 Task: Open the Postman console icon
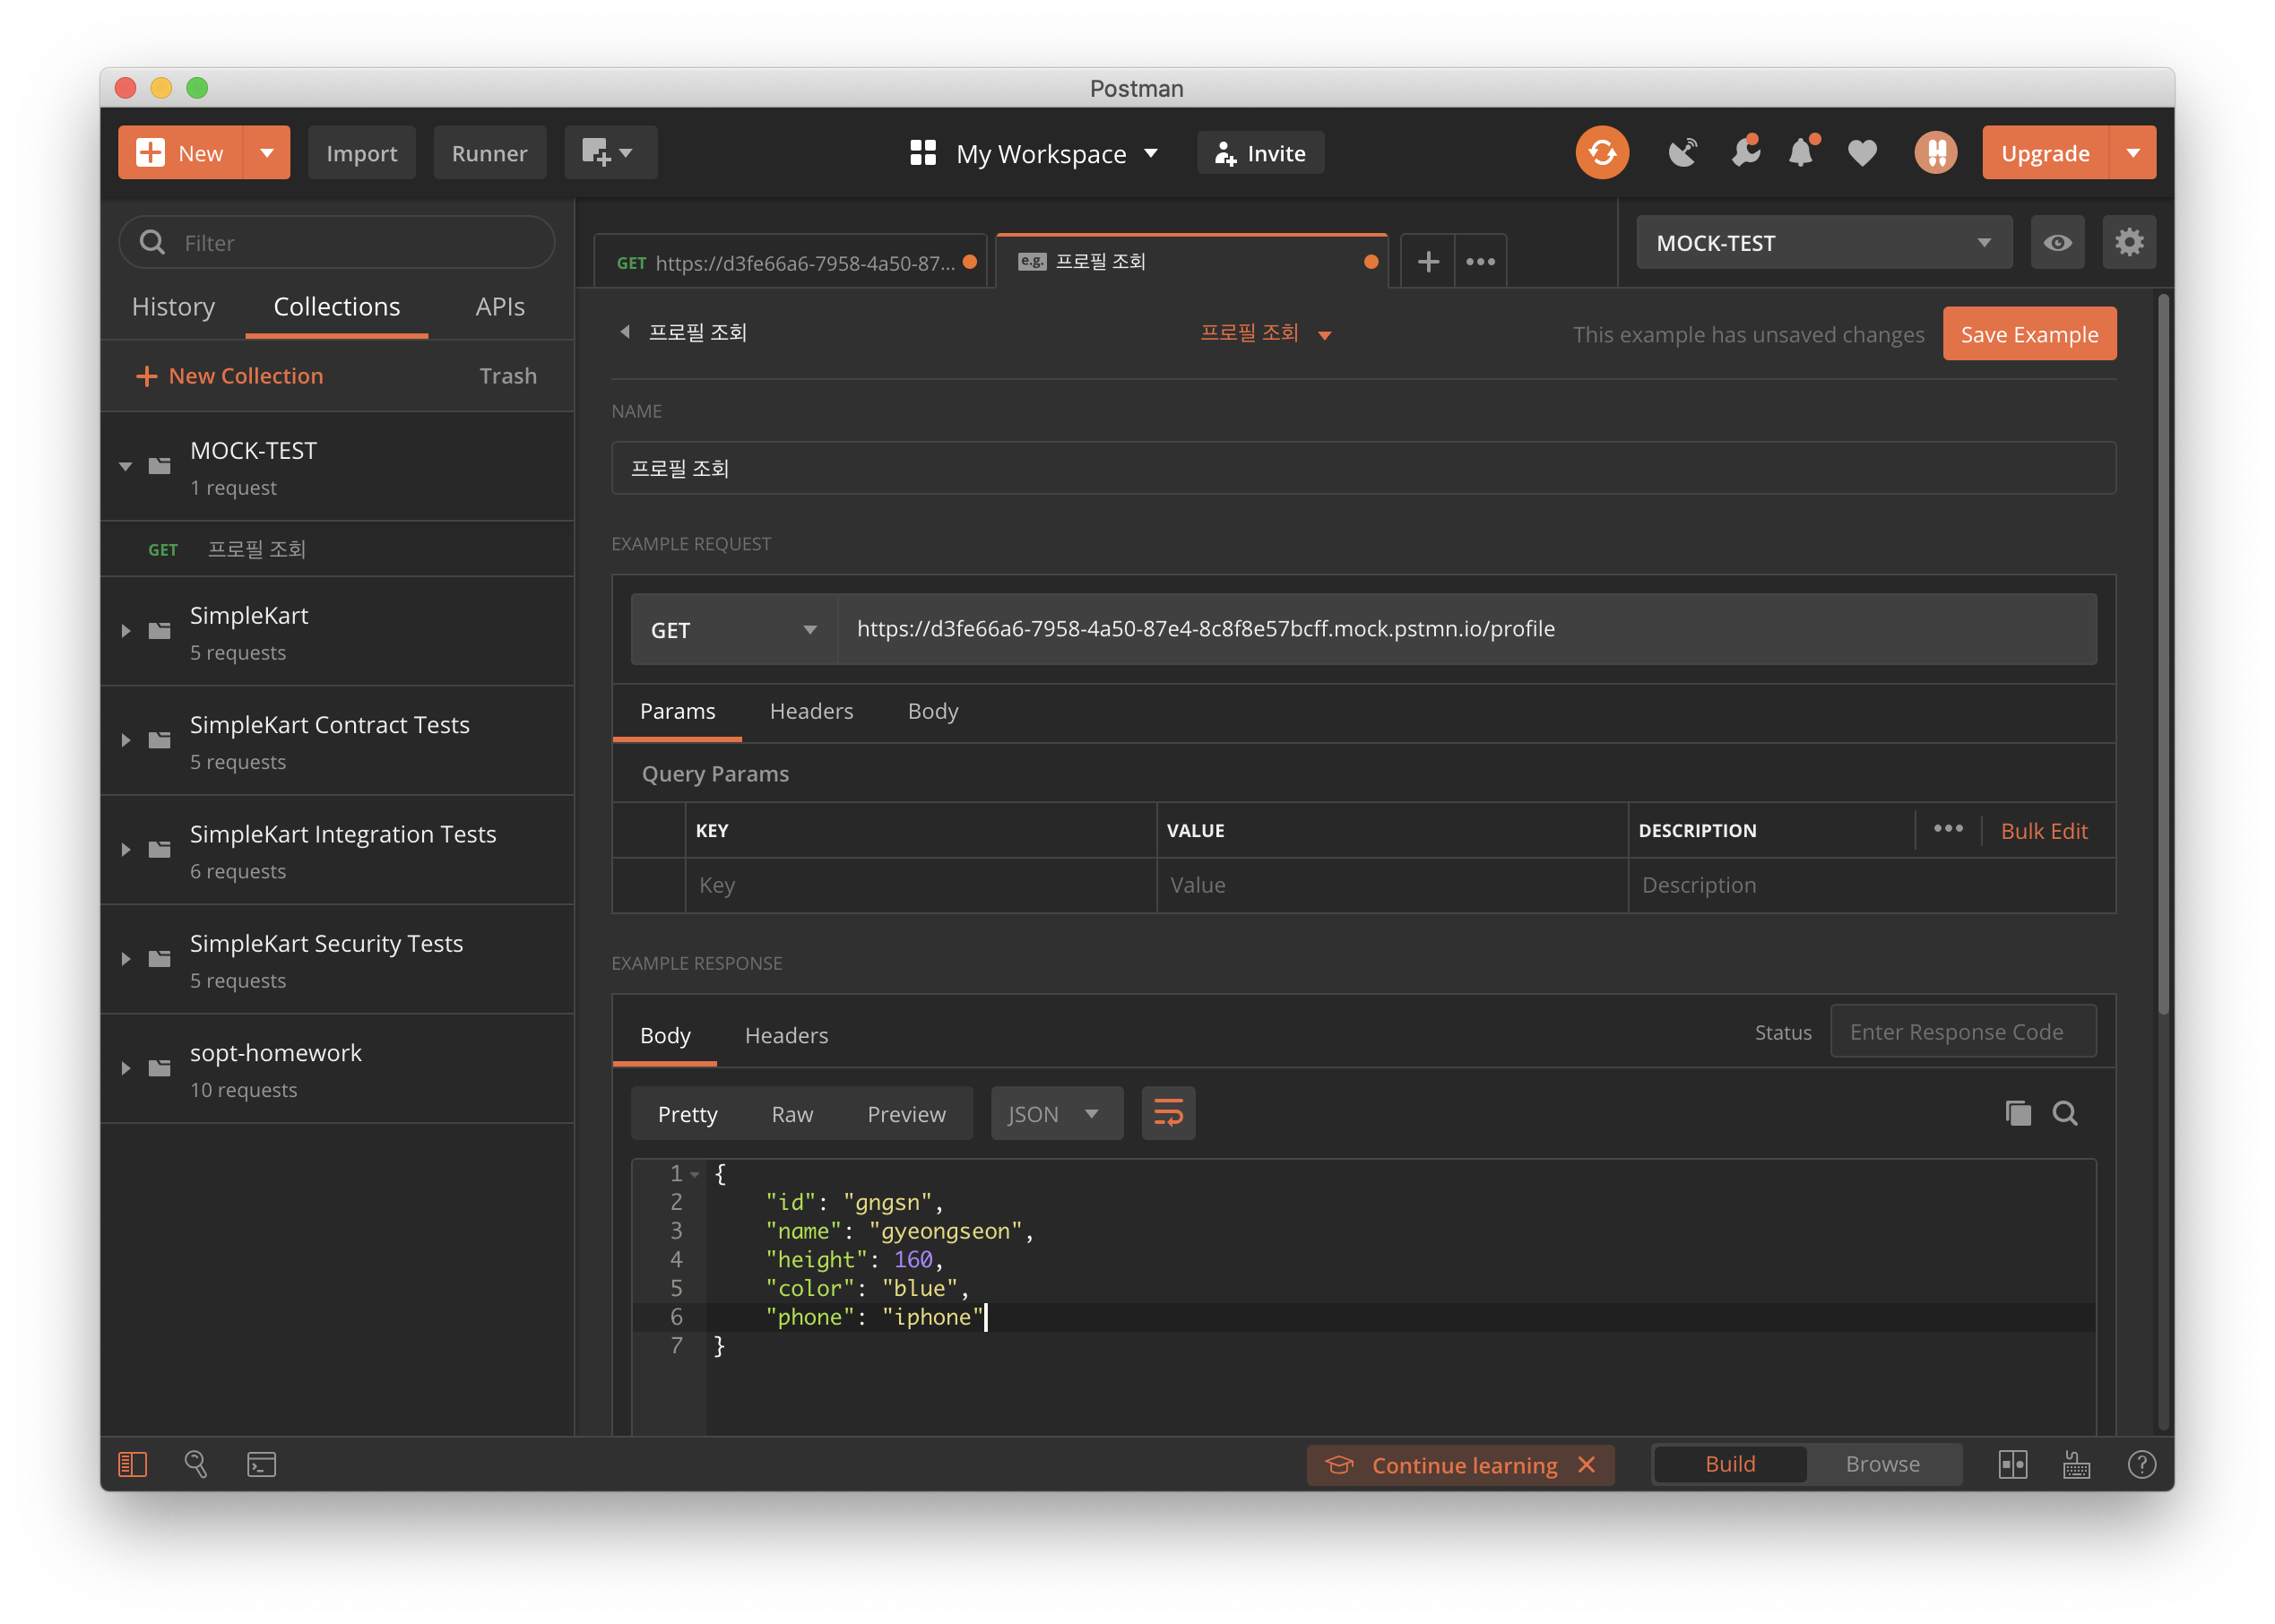tap(261, 1464)
